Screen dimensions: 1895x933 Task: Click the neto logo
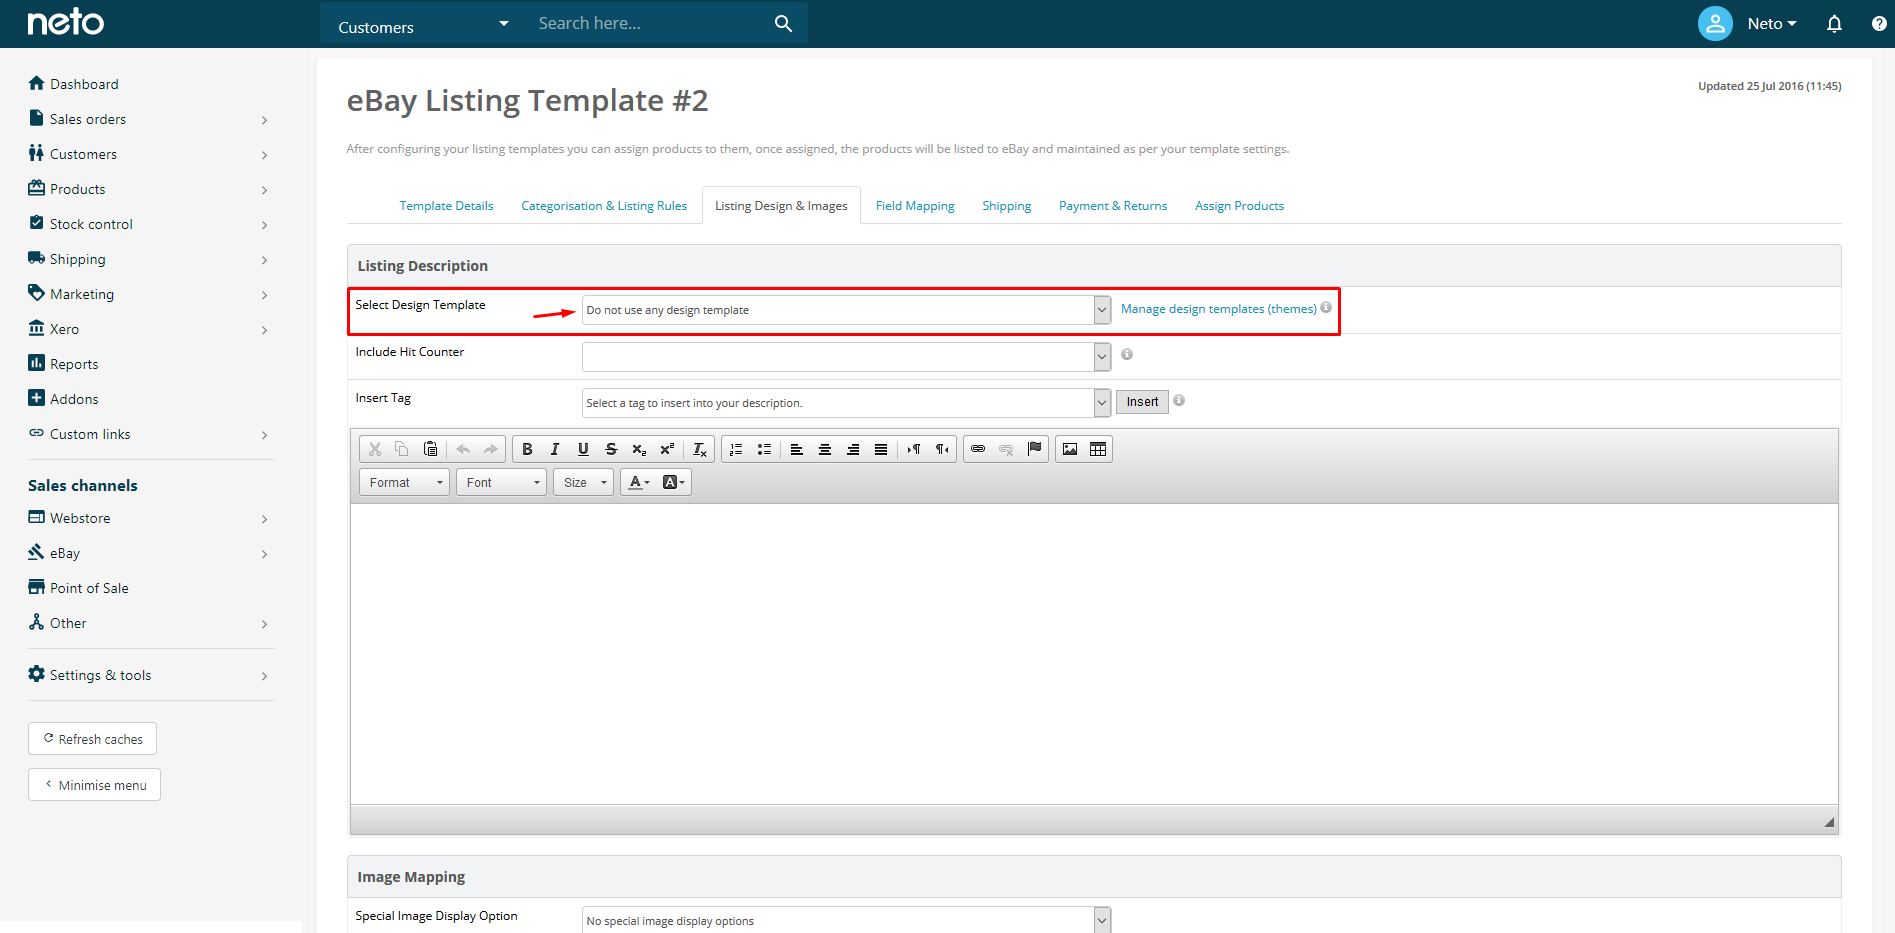click(x=66, y=22)
